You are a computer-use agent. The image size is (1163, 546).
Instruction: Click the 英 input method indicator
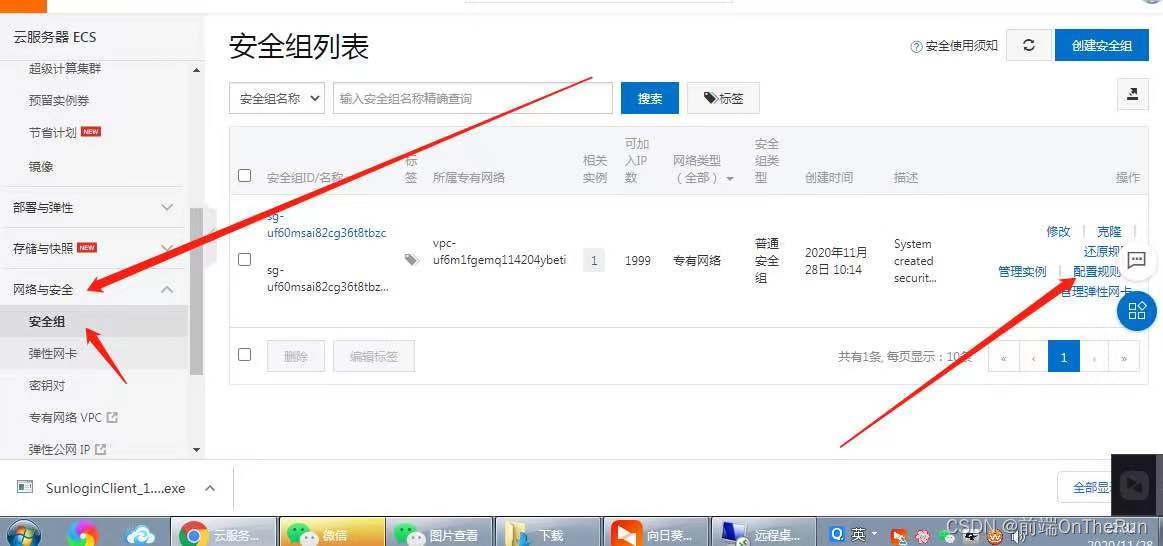coord(858,534)
